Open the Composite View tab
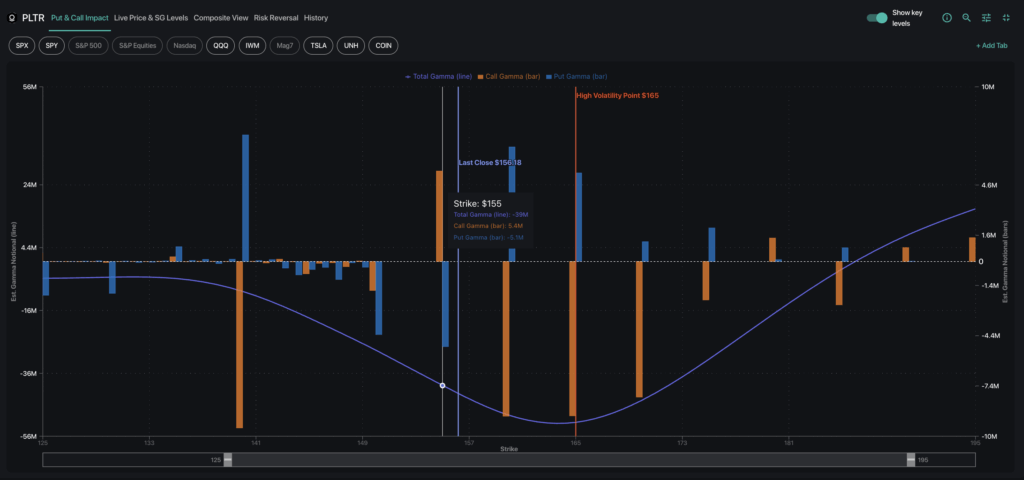This screenshot has width=1024, height=480. tap(221, 18)
